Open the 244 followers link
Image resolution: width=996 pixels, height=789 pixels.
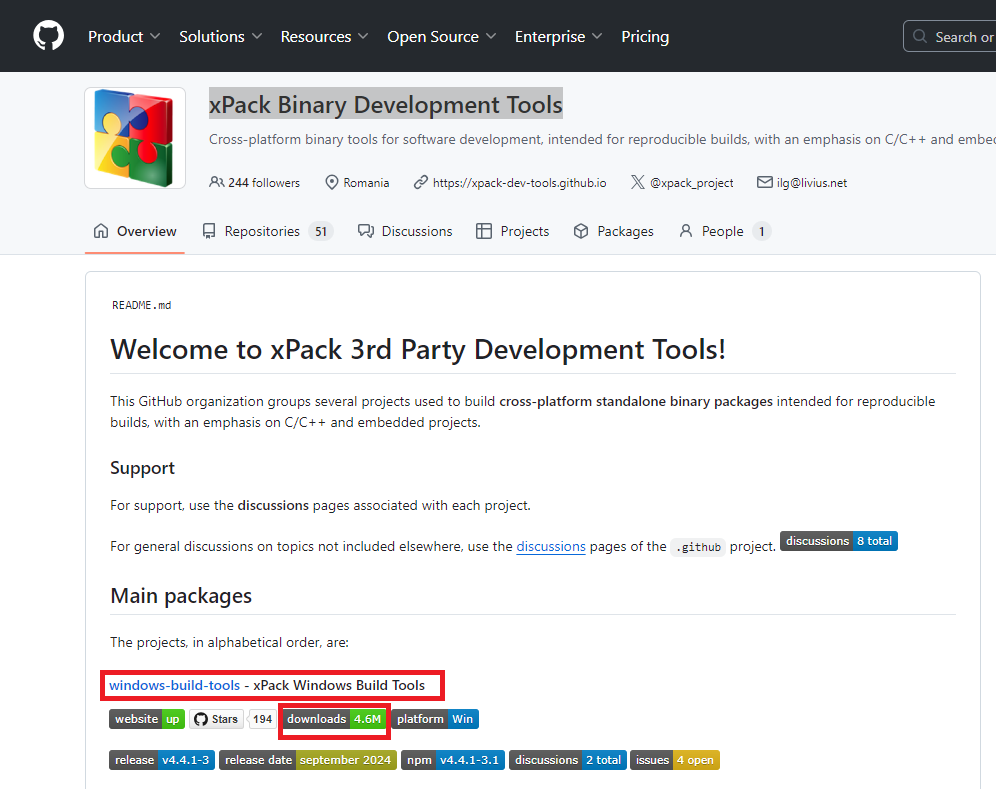tap(255, 183)
